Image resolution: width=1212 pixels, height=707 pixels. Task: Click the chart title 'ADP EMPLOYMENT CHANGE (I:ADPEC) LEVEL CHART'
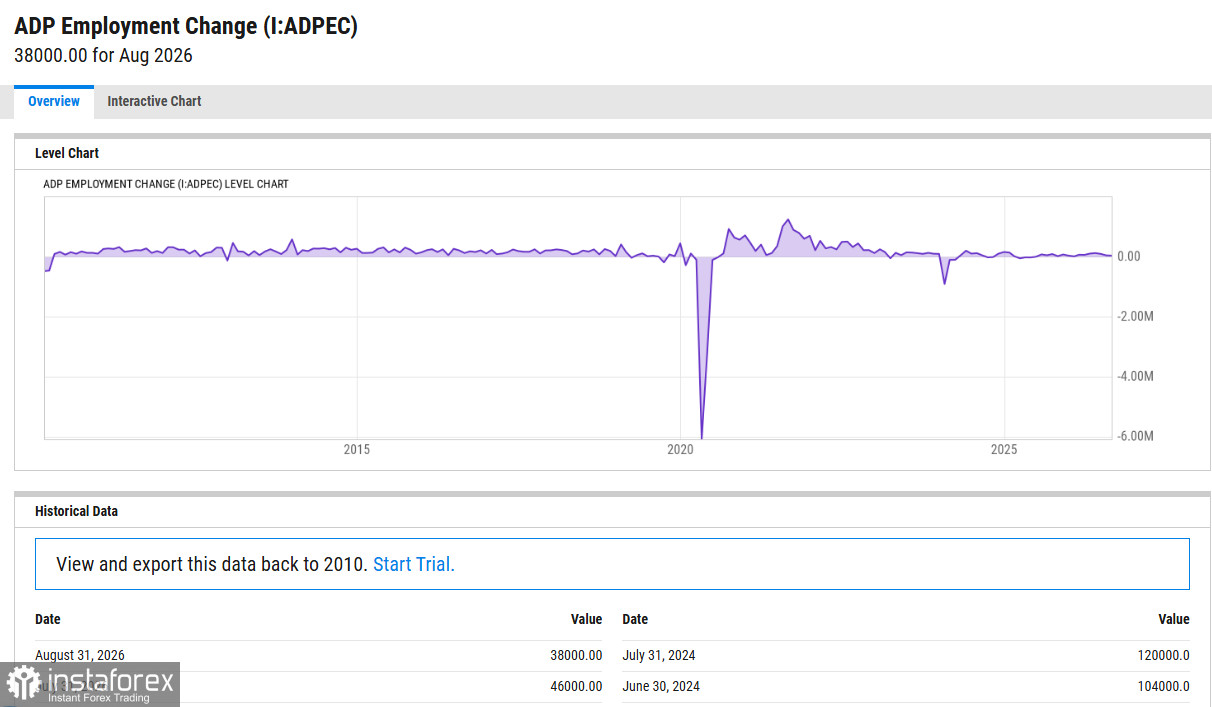(x=166, y=184)
